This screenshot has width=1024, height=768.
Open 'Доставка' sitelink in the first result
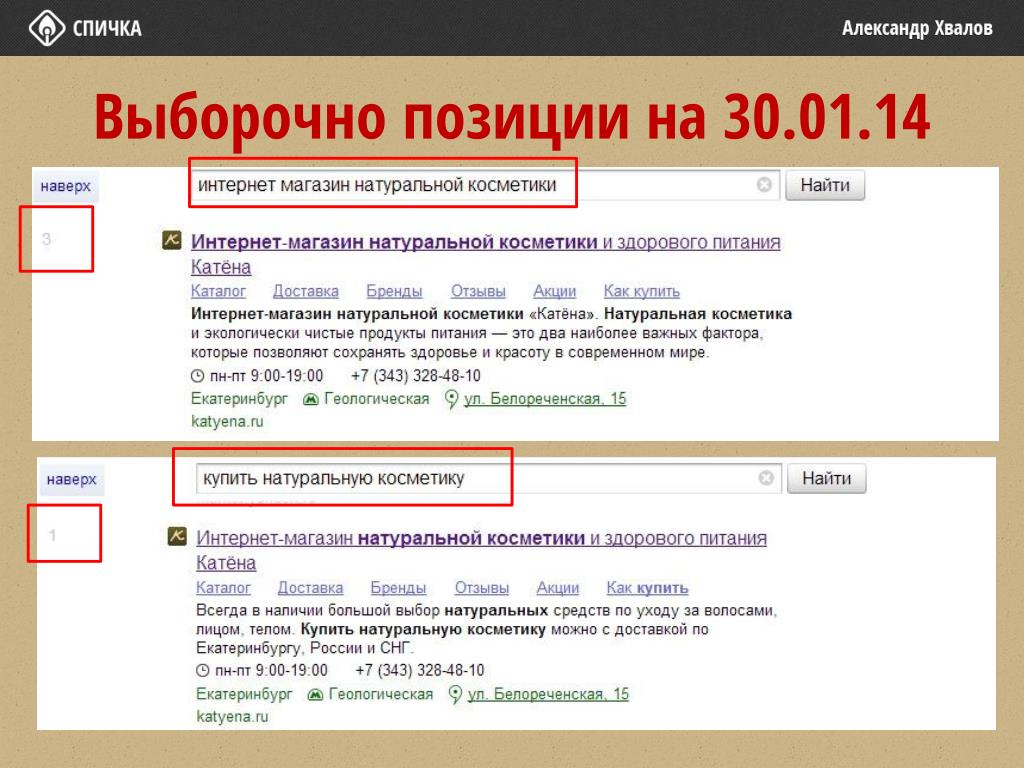306,291
